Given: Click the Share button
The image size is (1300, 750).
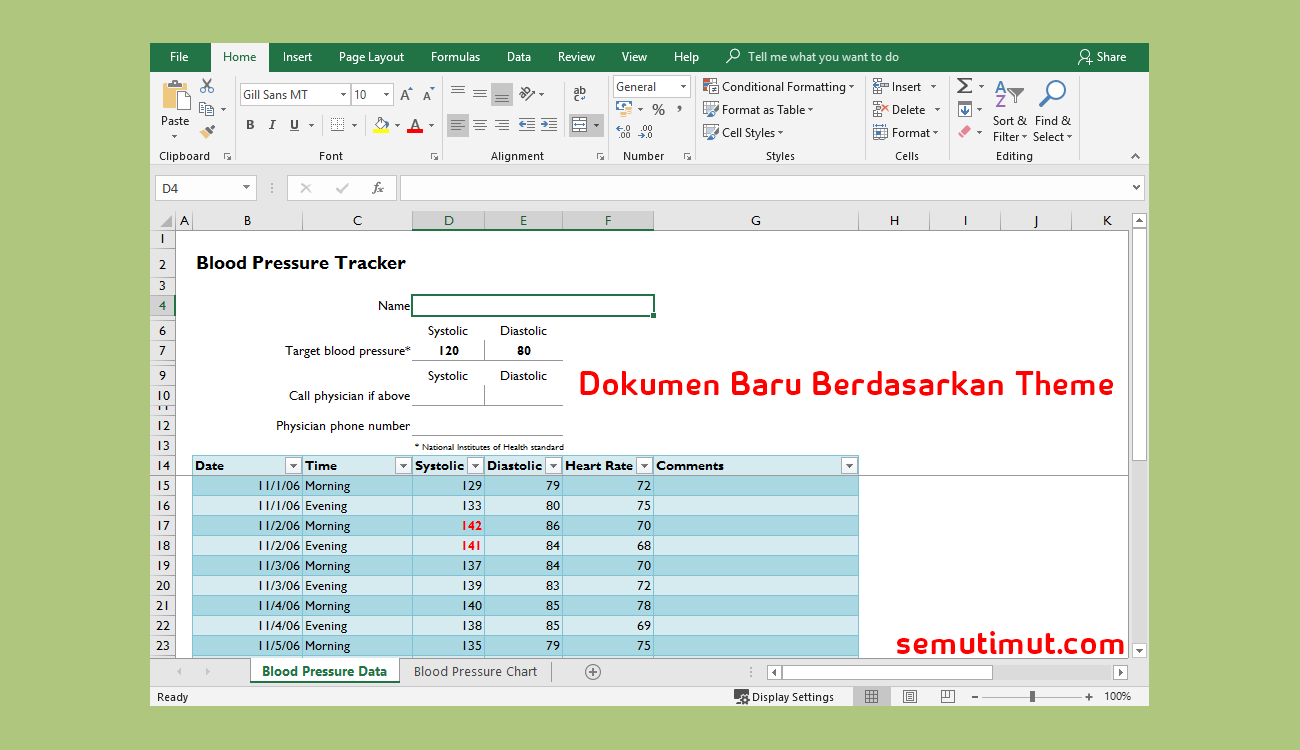Looking at the screenshot, I should coord(1101,57).
